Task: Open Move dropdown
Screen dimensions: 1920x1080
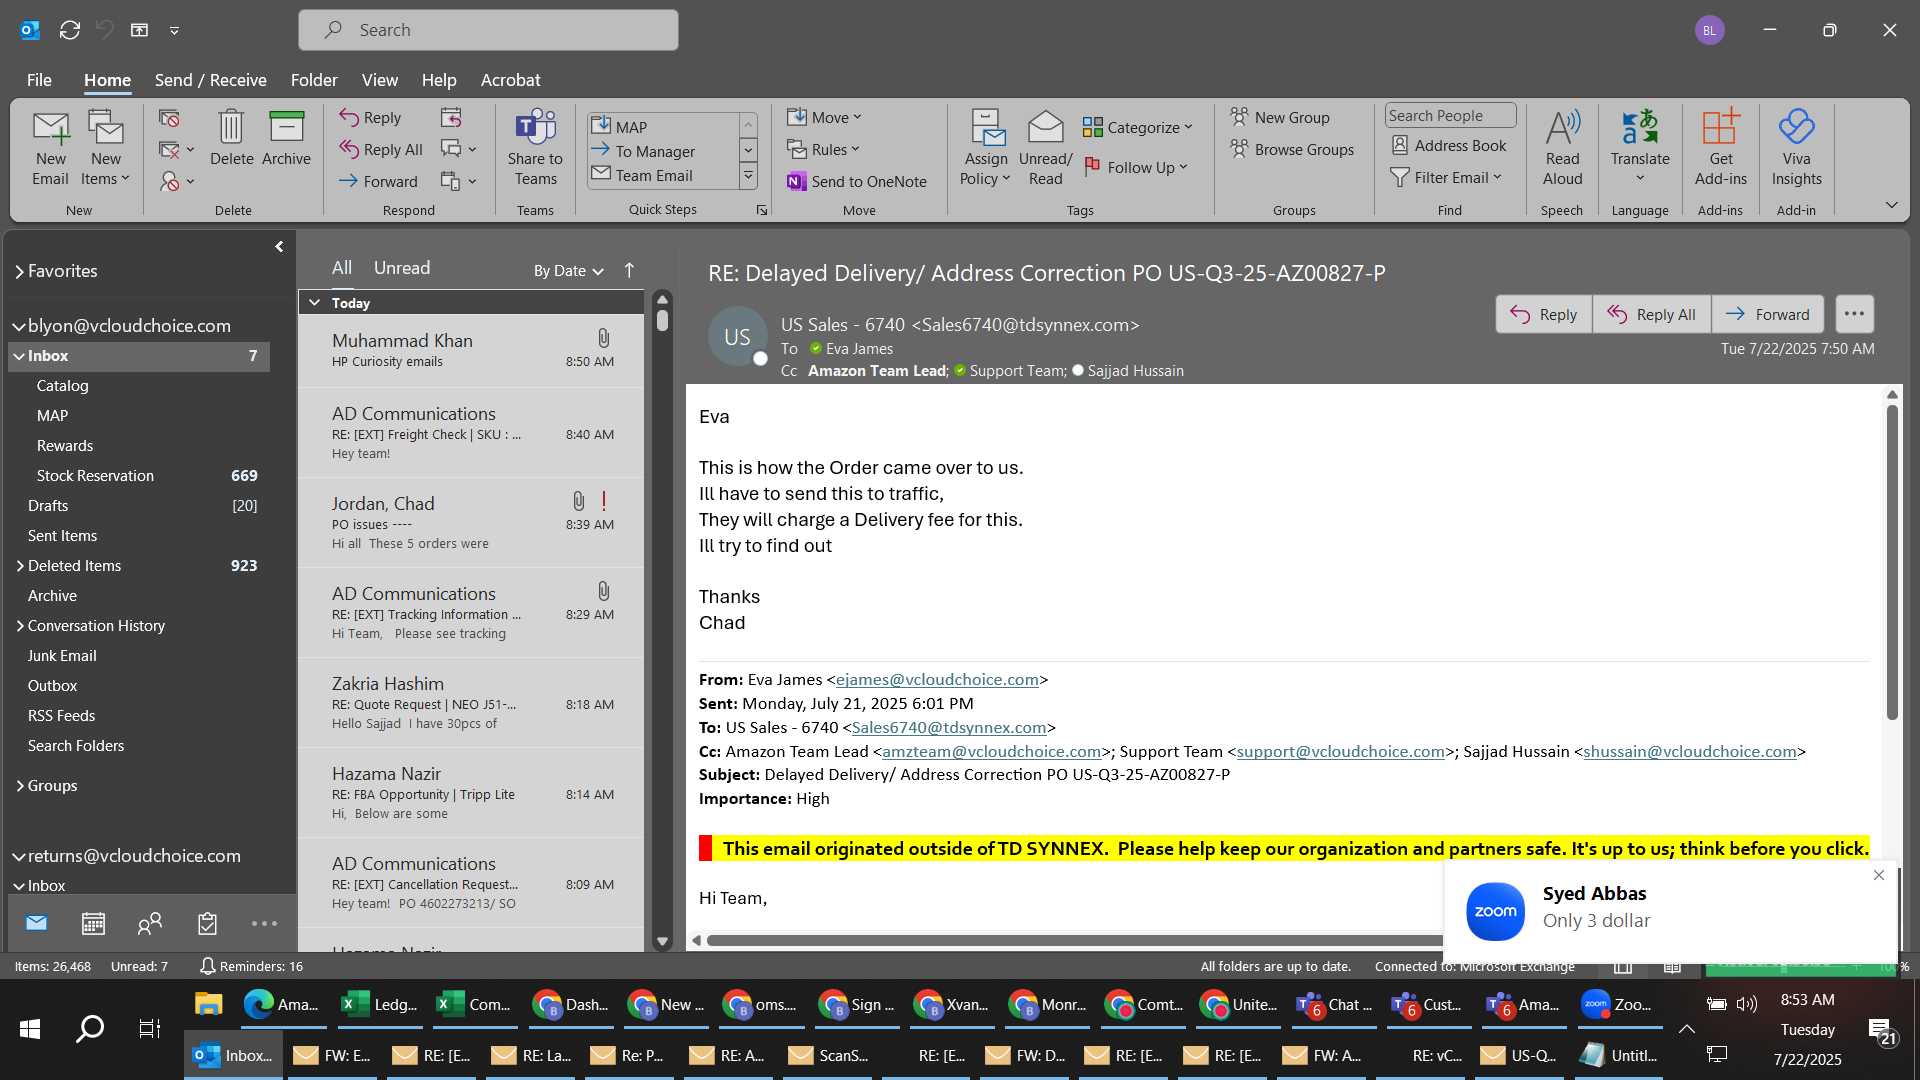Action: click(x=824, y=117)
